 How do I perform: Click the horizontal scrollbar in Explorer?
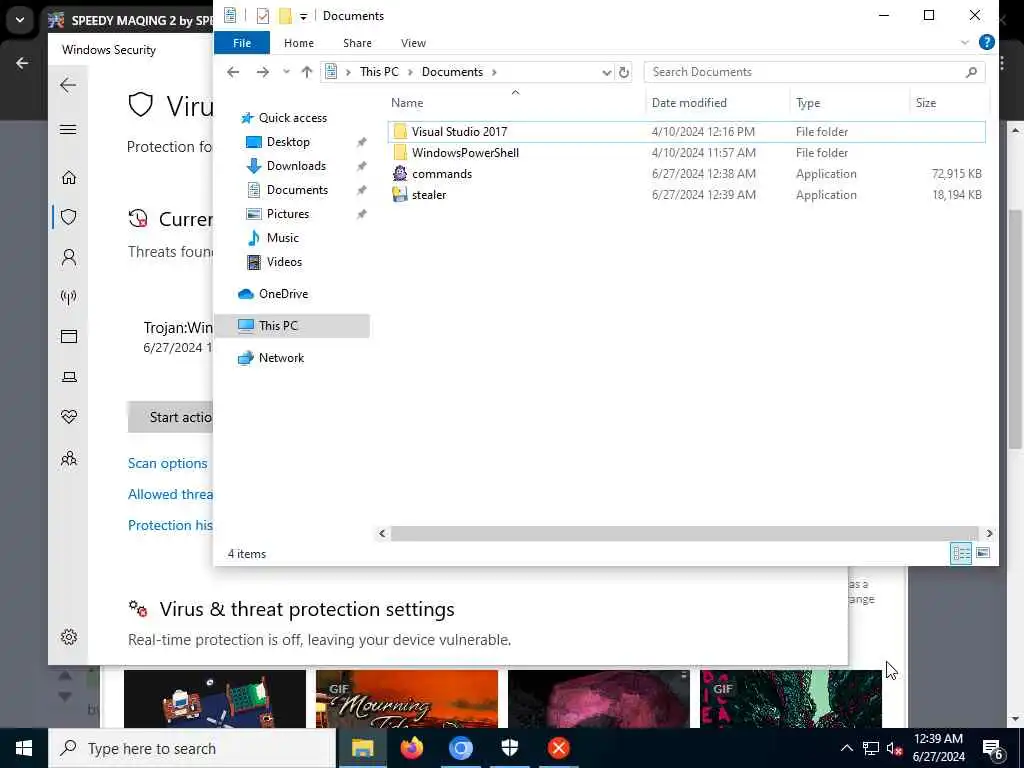click(x=684, y=534)
